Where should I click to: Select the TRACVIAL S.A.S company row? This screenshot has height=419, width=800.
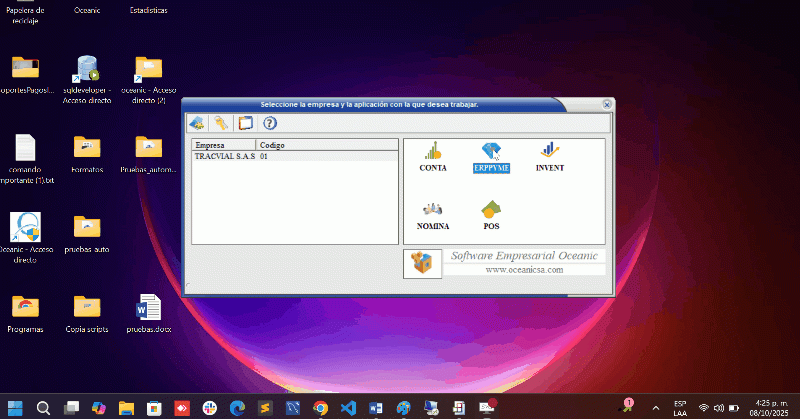[224, 157]
